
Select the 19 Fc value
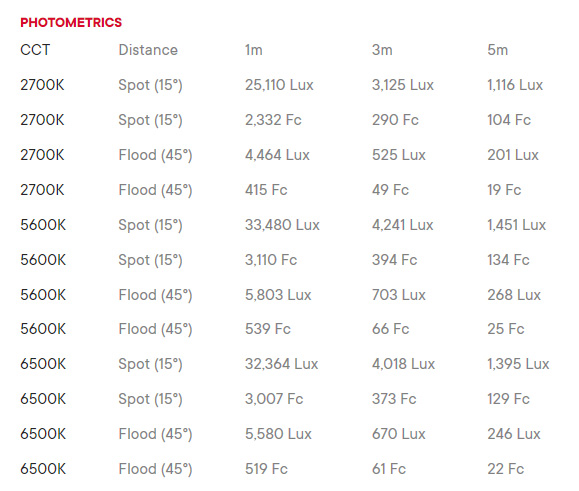[x=504, y=190]
